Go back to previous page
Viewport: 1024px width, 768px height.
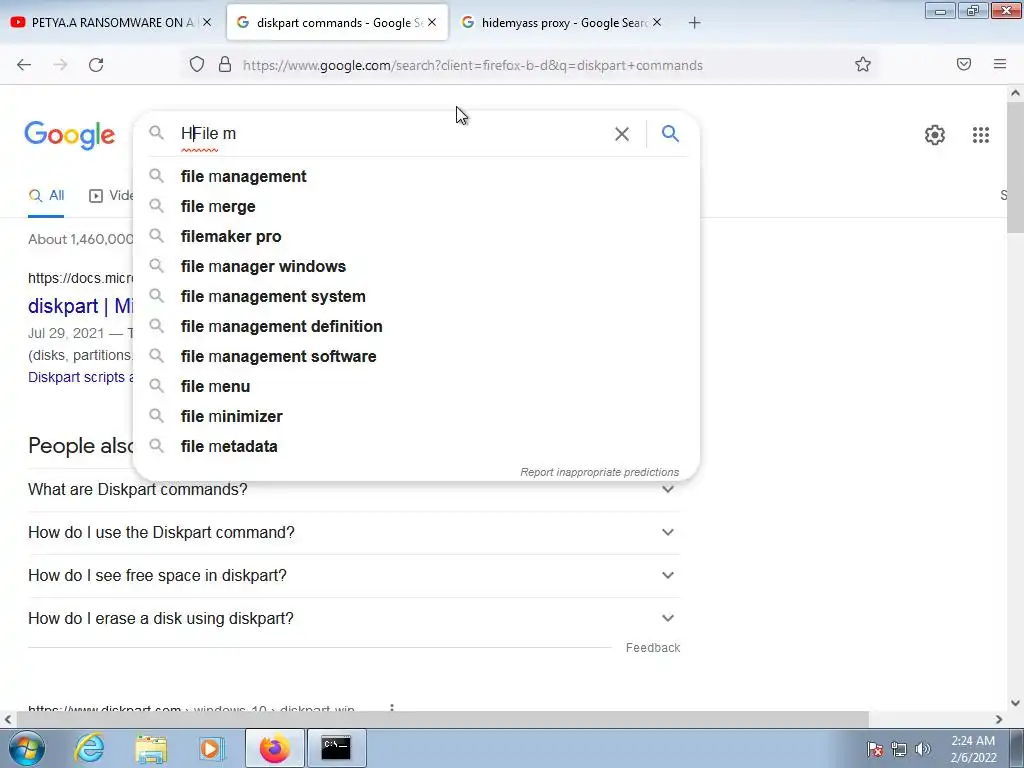pos(24,65)
